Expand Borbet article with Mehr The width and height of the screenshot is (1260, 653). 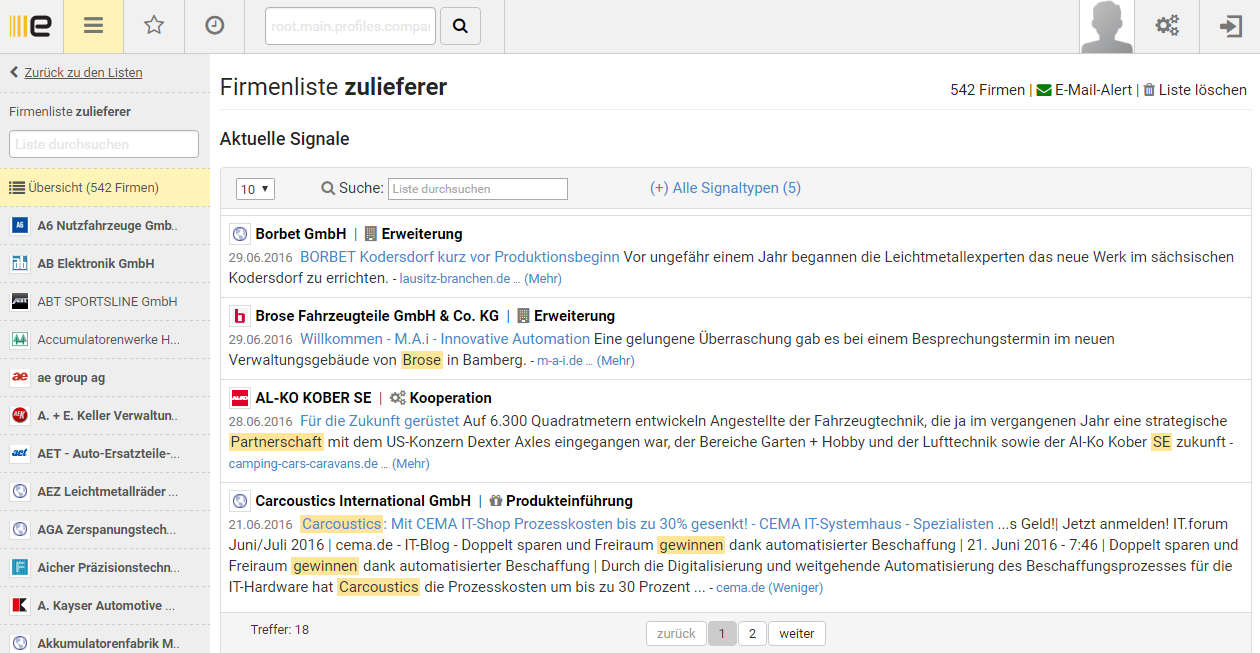coord(543,279)
